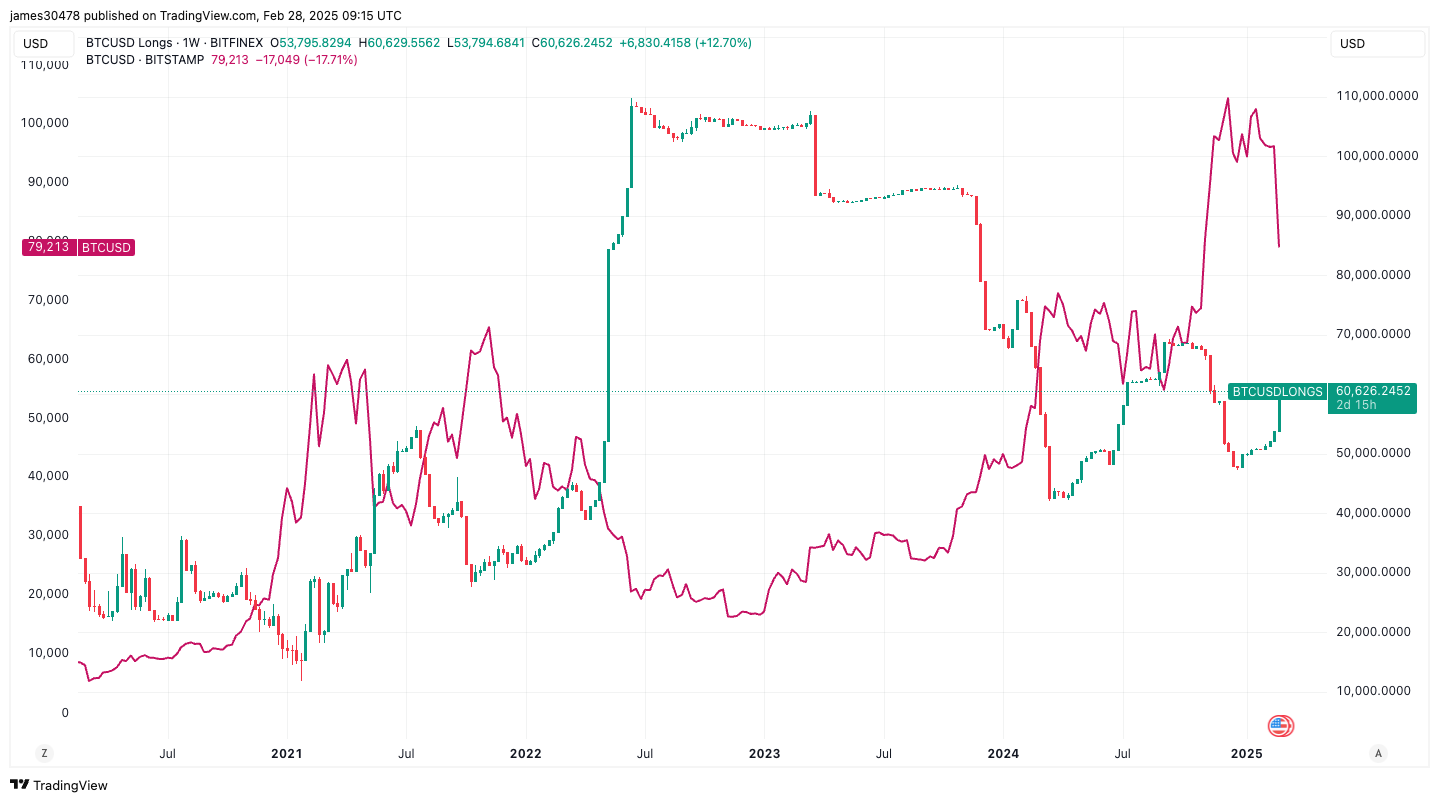Click the TradingView logo at bottom left
Image resolution: width=1439 pixels, height=802 pixels.
(59, 786)
